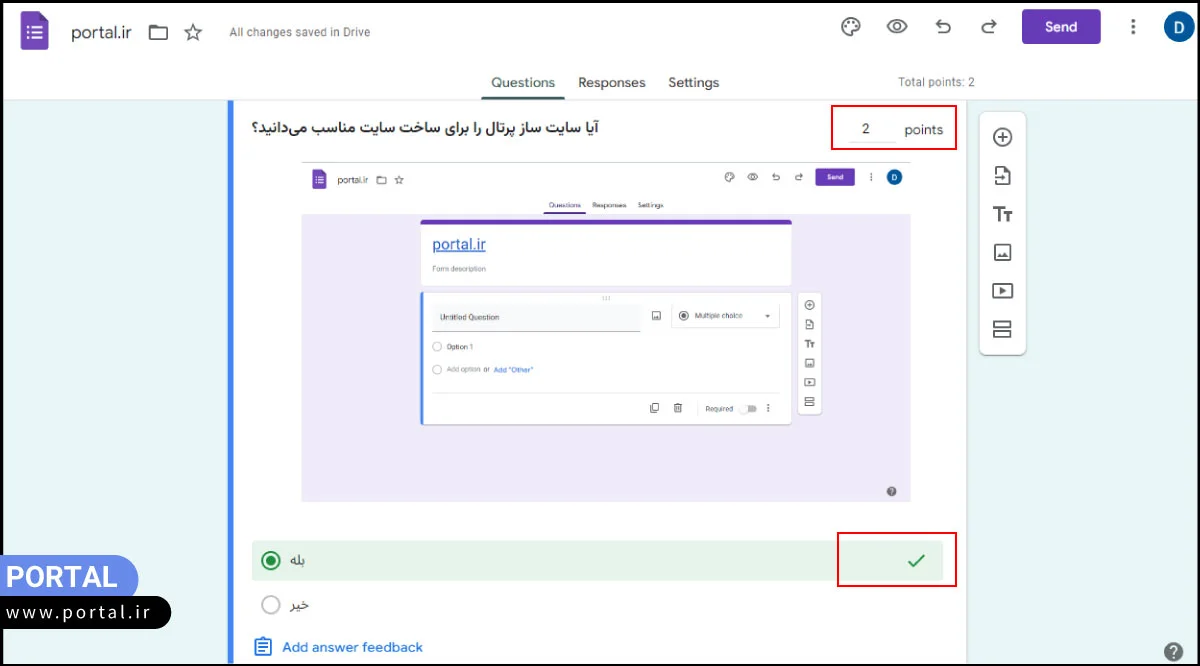Redo the last change
The image size is (1200, 666).
[988, 27]
